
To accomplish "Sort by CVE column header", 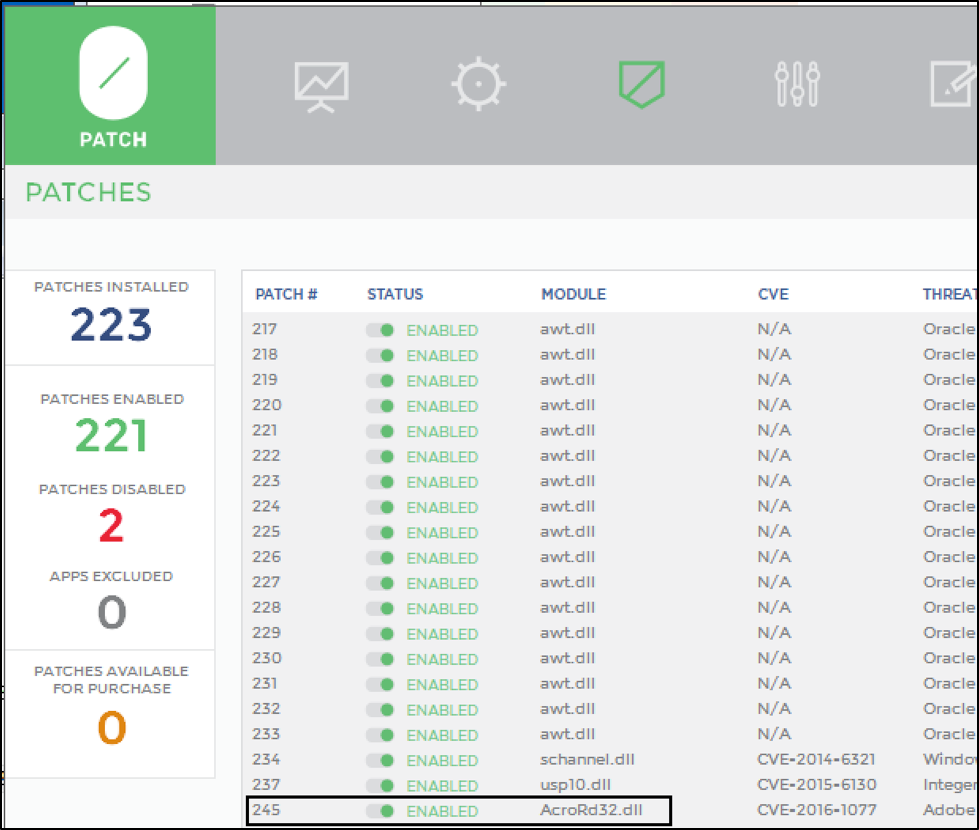I will coord(773,294).
